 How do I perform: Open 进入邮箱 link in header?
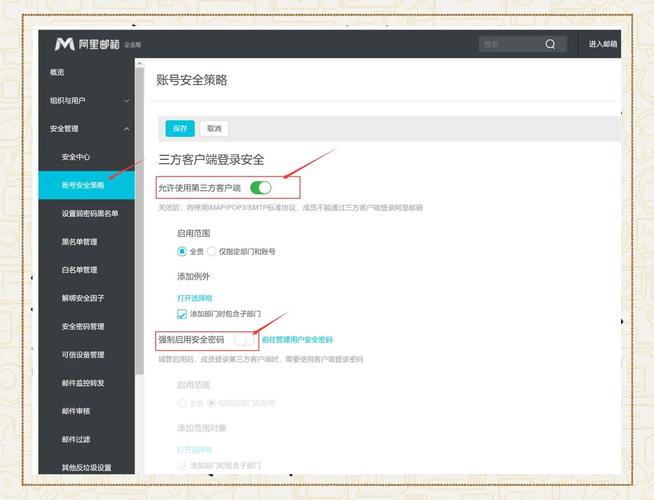tap(603, 44)
